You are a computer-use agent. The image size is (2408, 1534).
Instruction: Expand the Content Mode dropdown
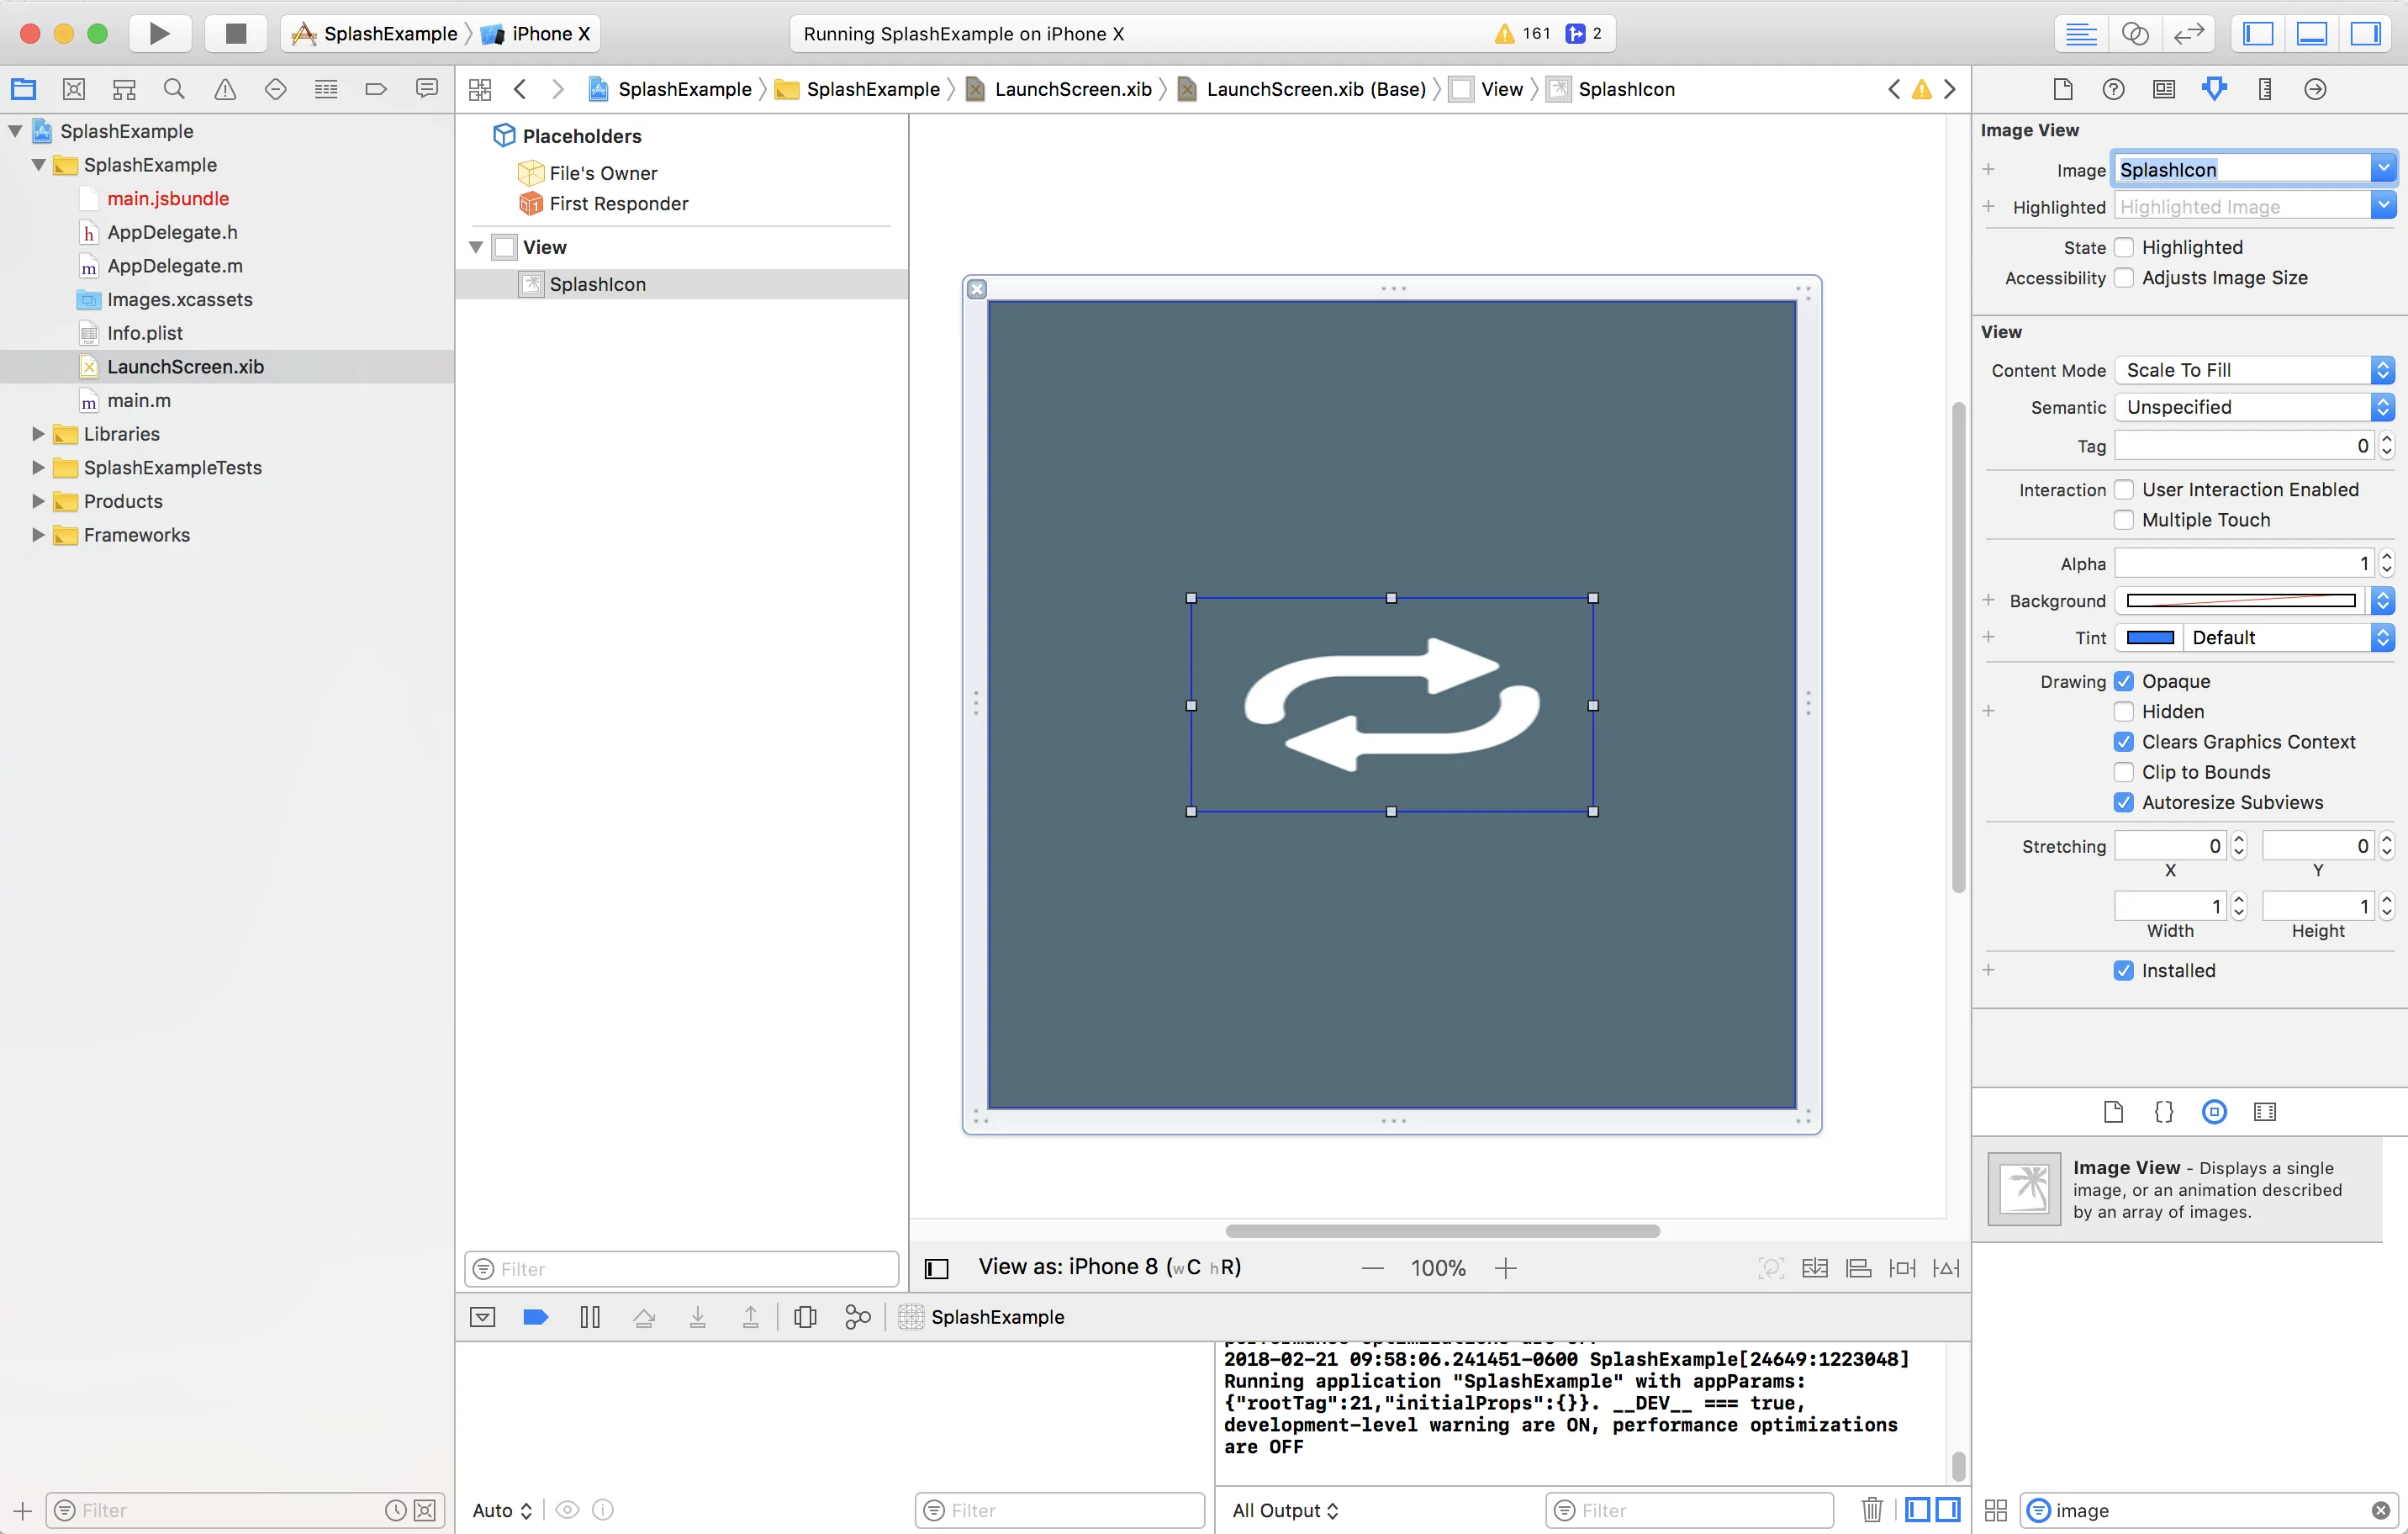pyautogui.click(x=2384, y=370)
